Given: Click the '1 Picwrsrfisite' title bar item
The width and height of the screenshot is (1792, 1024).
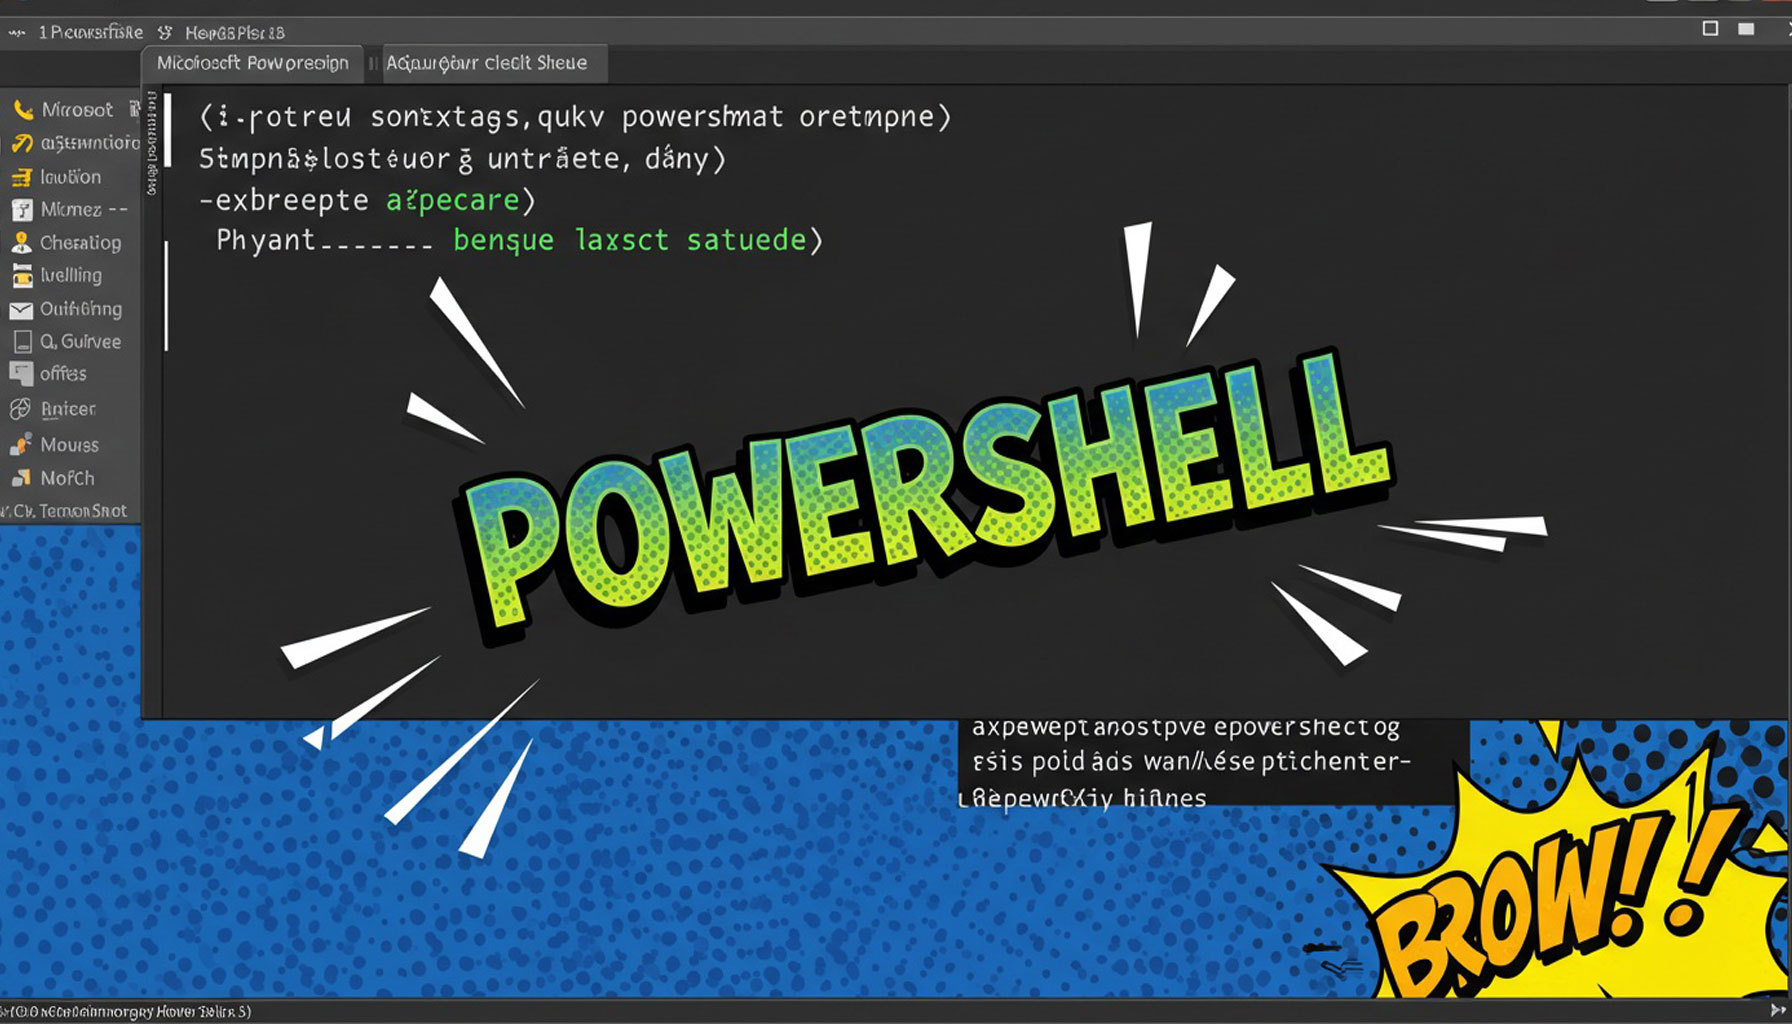Looking at the screenshot, I should point(90,32).
